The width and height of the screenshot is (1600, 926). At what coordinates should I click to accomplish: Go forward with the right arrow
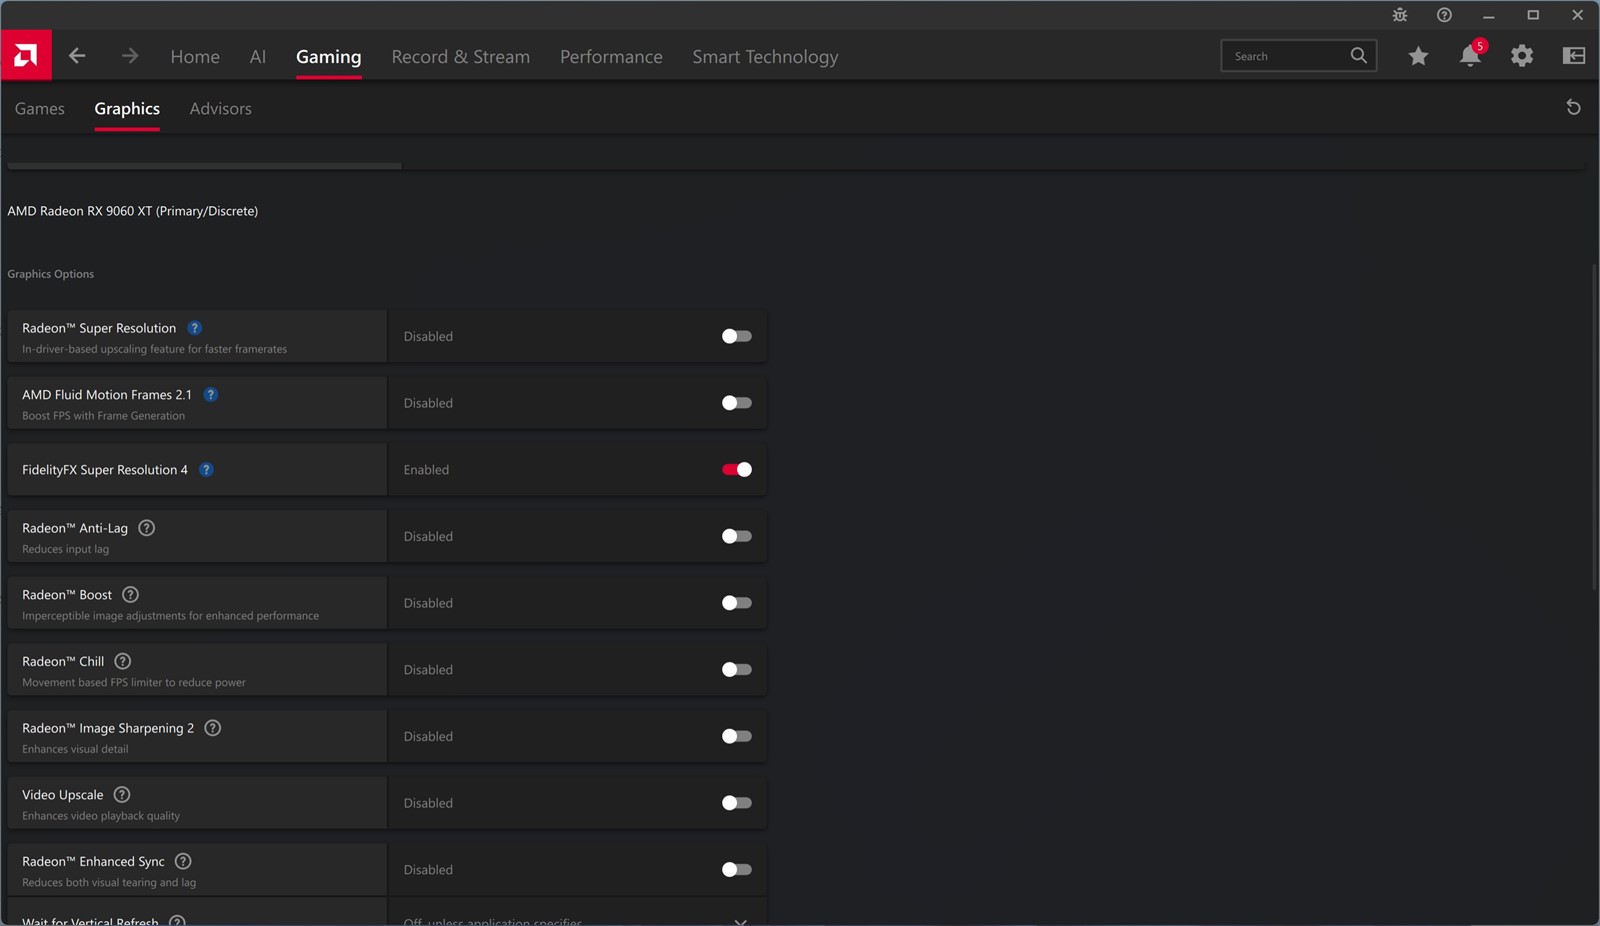(130, 56)
